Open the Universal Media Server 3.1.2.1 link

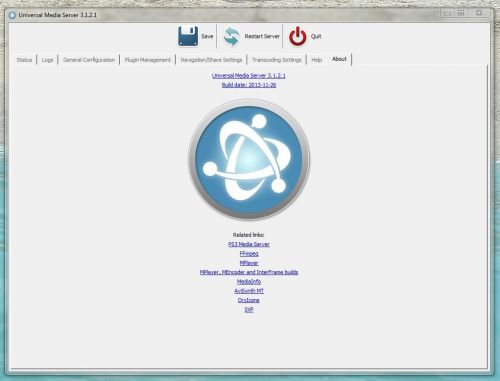pyautogui.click(x=249, y=76)
